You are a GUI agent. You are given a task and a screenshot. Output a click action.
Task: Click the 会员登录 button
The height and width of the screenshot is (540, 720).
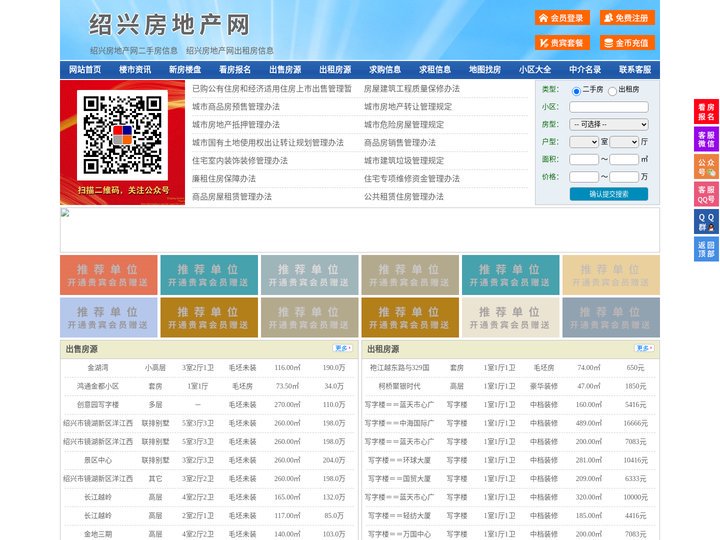pos(562,18)
